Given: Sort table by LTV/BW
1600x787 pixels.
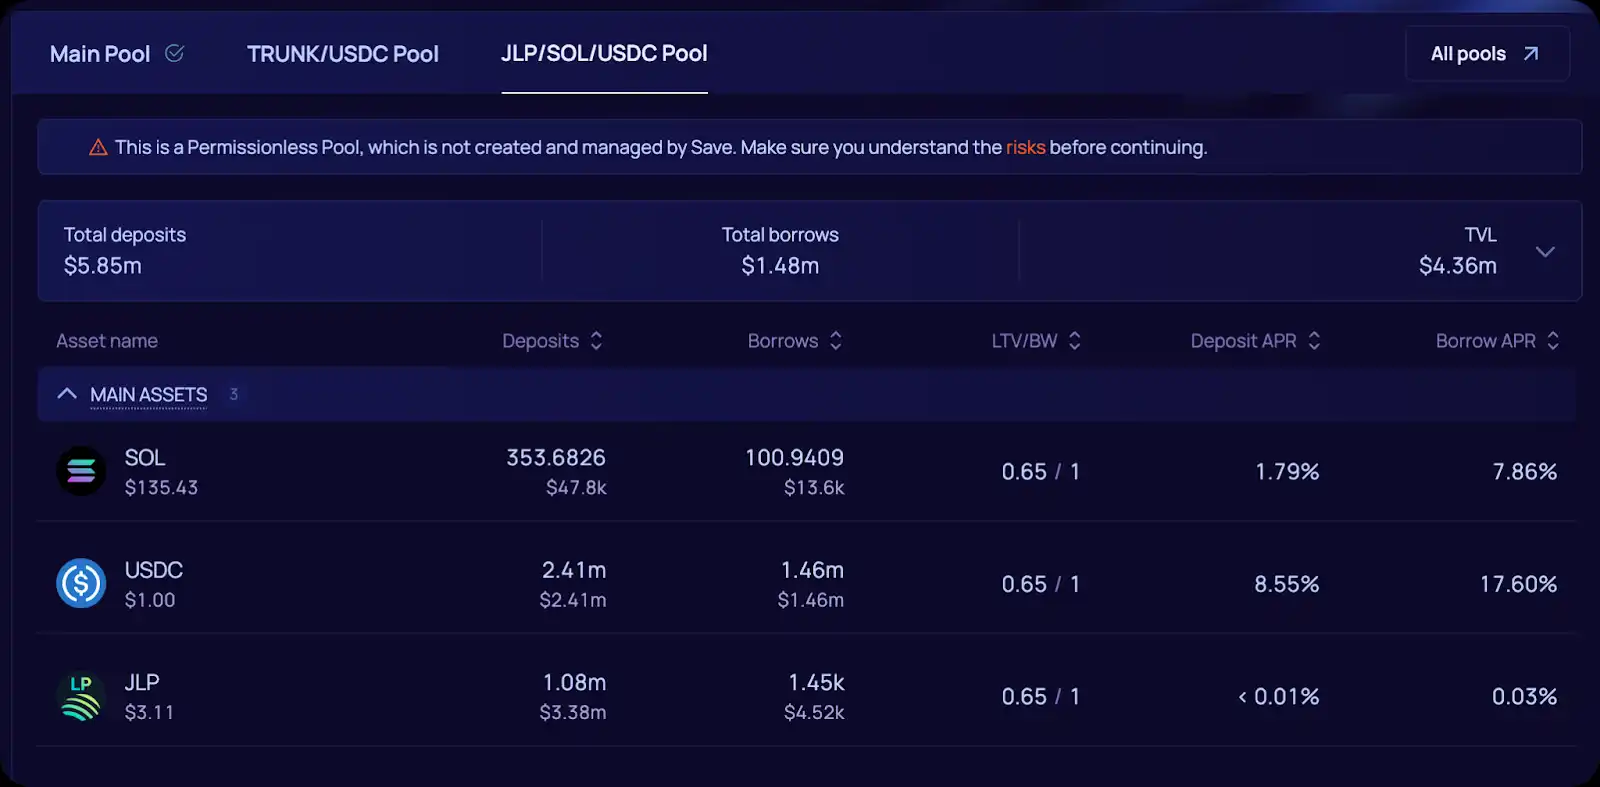Looking at the screenshot, I should [1075, 341].
